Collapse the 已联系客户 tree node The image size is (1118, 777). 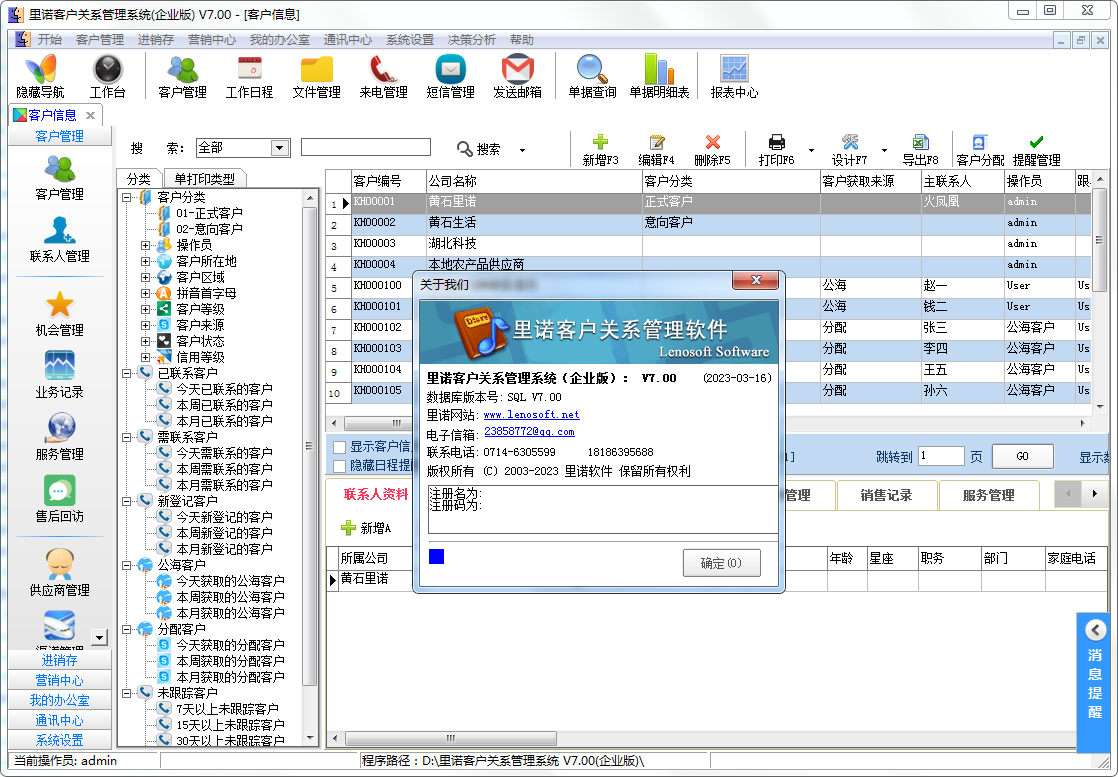pyautogui.click(x=127, y=373)
